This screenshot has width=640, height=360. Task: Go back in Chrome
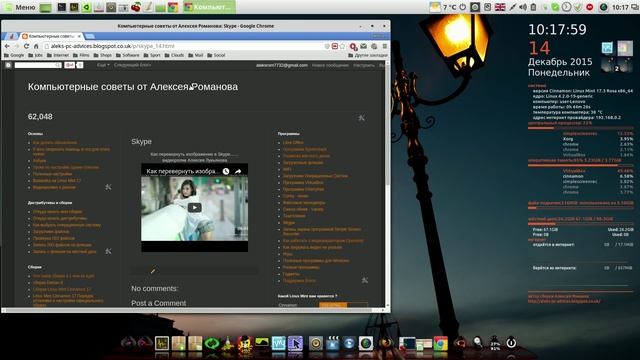click(x=7, y=46)
